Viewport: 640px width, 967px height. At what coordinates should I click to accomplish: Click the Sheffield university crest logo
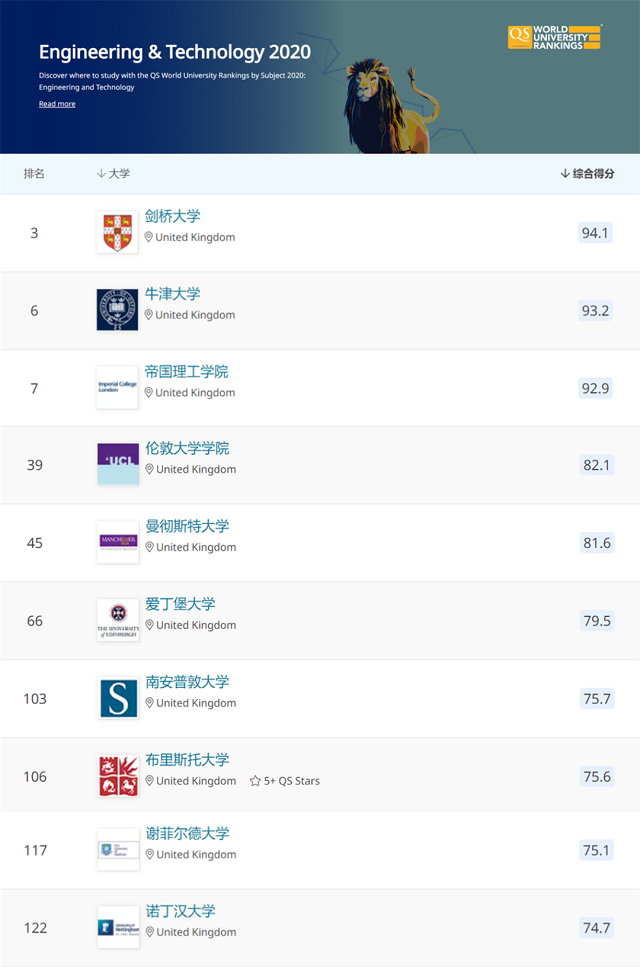point(117,853)
